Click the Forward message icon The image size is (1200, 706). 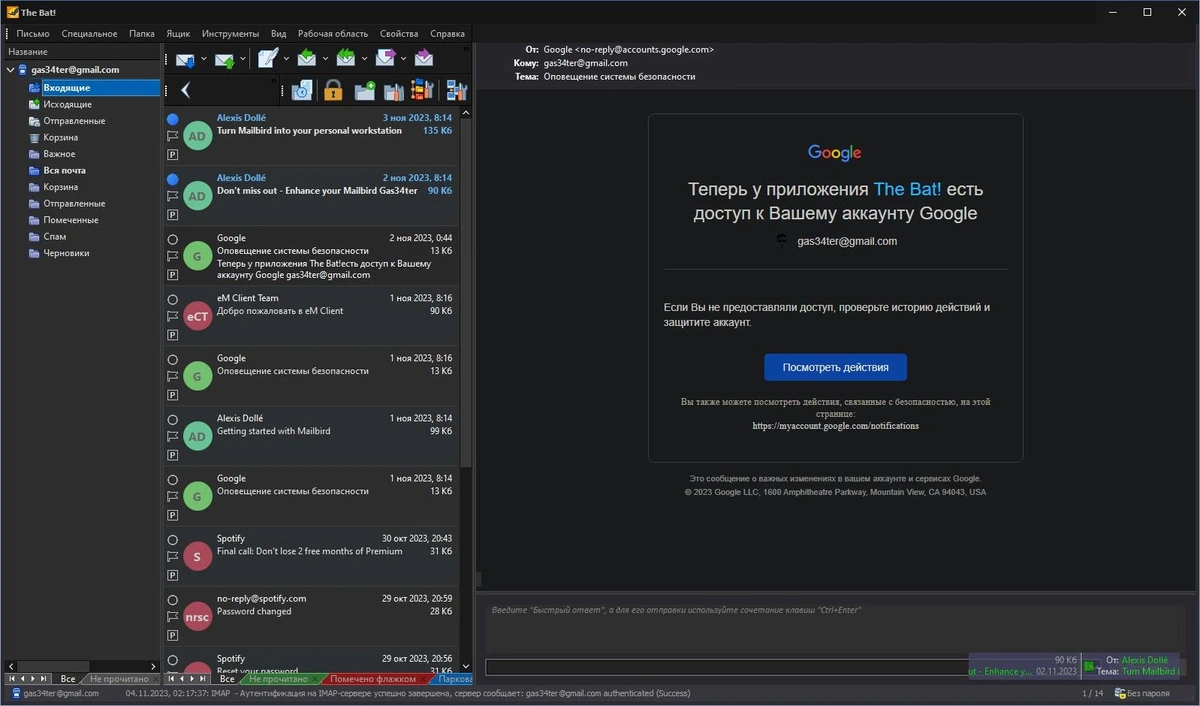pyautogui.click(x=385, y=59)
